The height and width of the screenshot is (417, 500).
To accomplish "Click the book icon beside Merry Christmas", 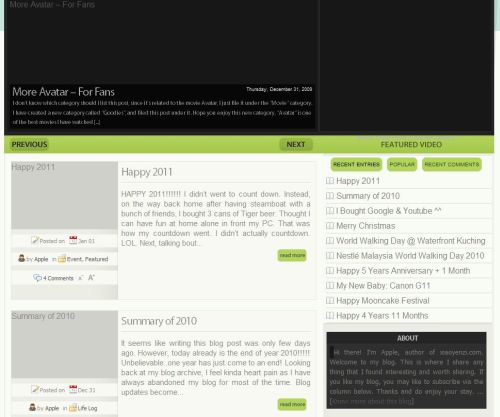I will [x=330, y=226].
